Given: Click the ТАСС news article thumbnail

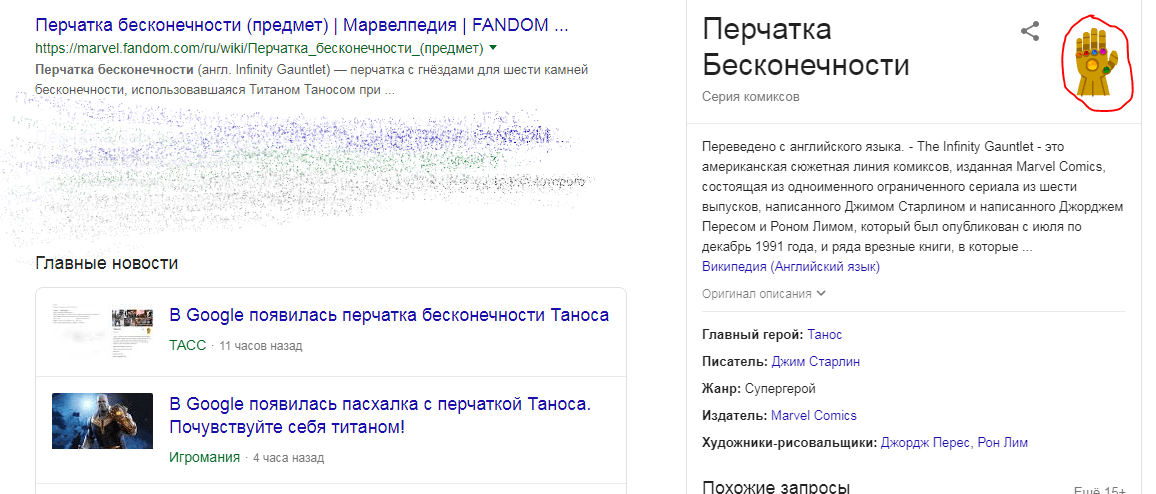Looking at the screenshot, I should [102, 332].
